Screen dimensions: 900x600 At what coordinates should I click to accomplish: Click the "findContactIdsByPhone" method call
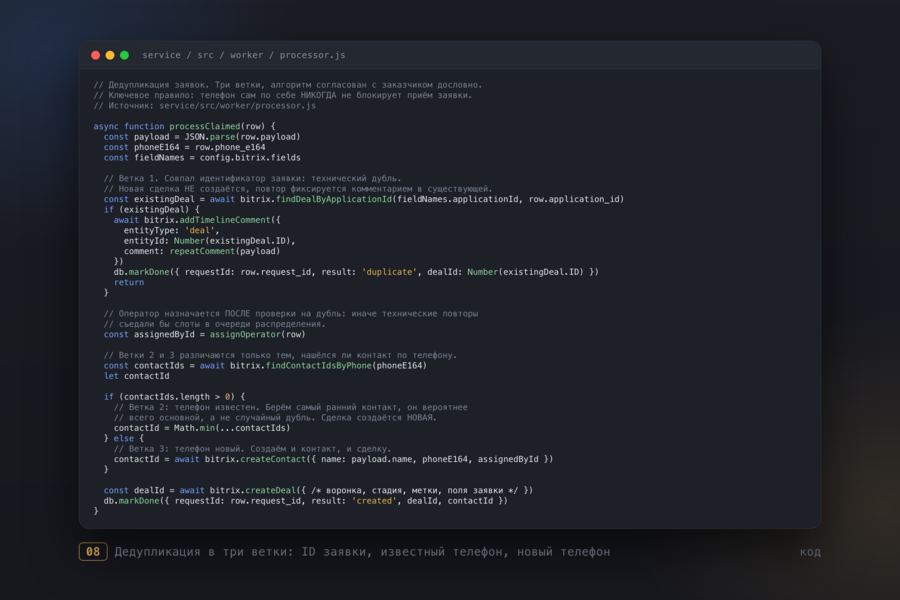319,365
